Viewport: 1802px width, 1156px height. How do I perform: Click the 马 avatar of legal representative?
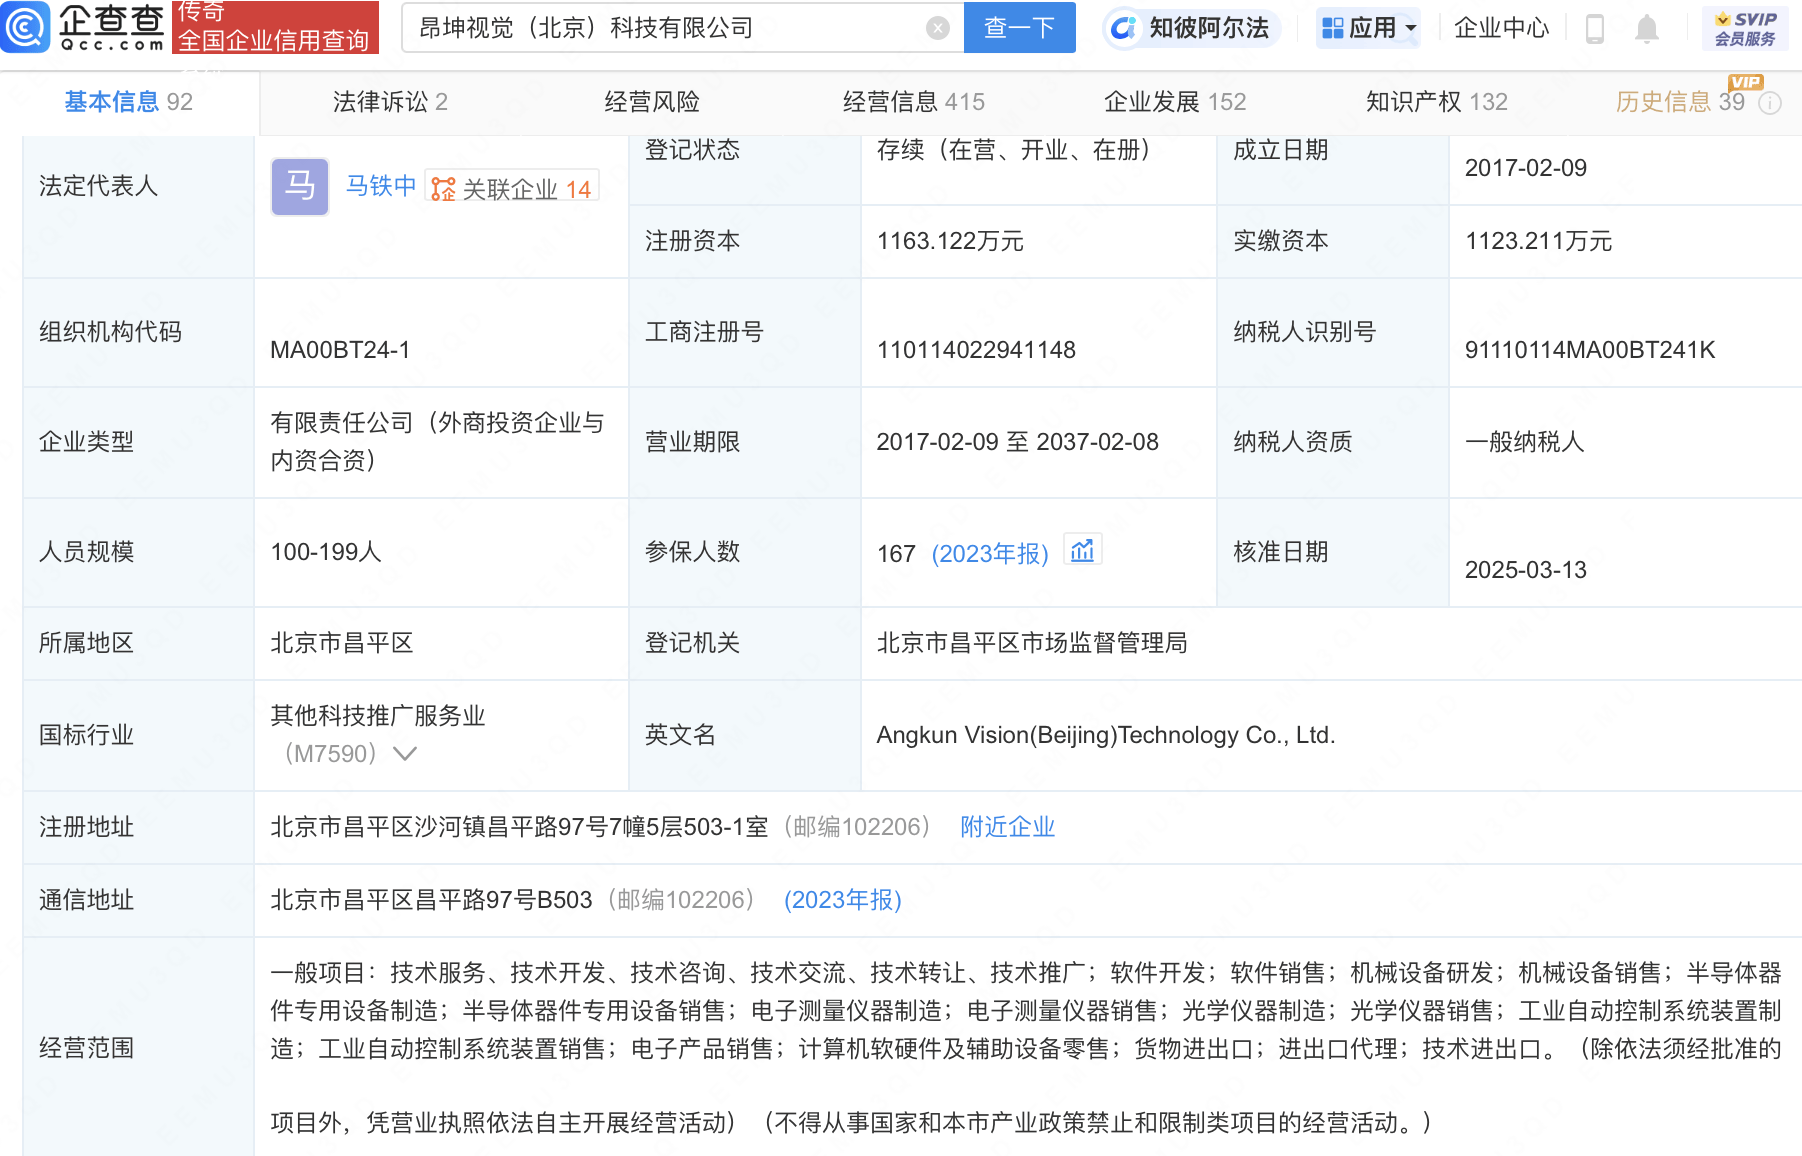(x=300, y=186)
